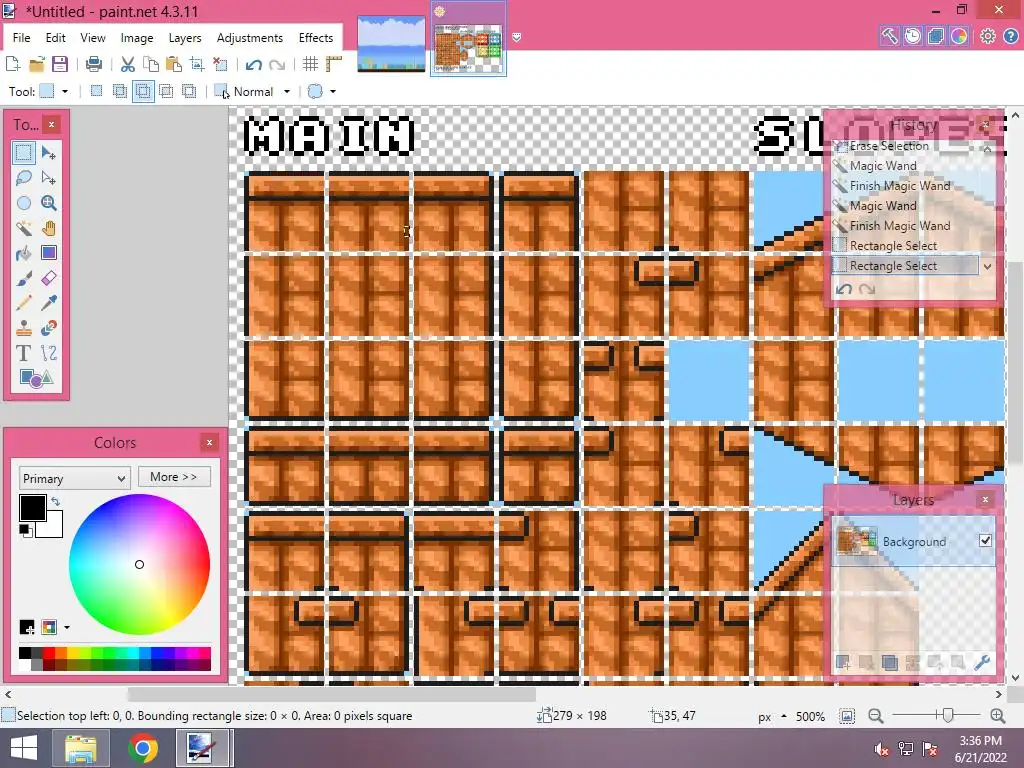Toggle the Colors window button at top right

pyautogui.click(x=959, y=36)
